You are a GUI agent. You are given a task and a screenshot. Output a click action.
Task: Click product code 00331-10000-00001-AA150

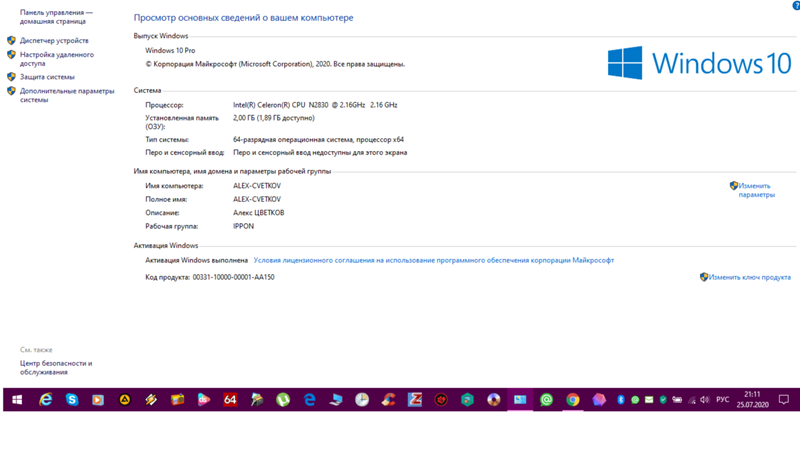tap(233, 277)
